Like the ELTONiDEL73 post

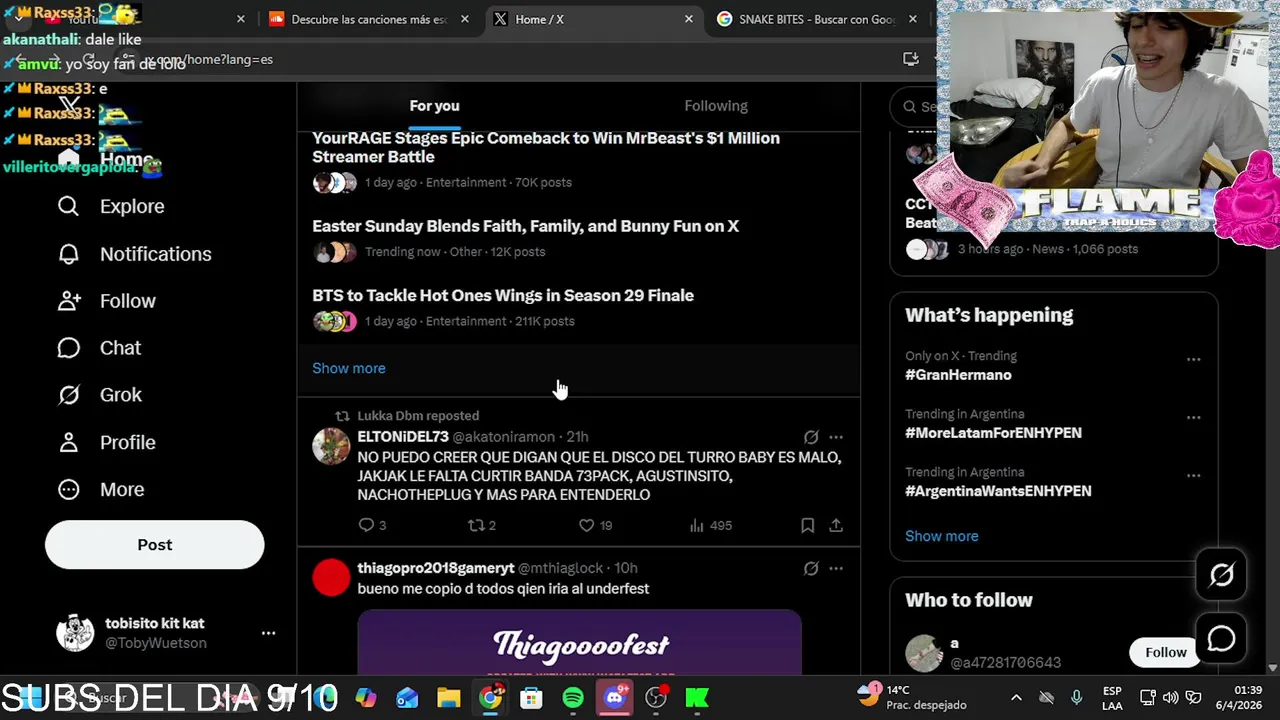[595, 525]
